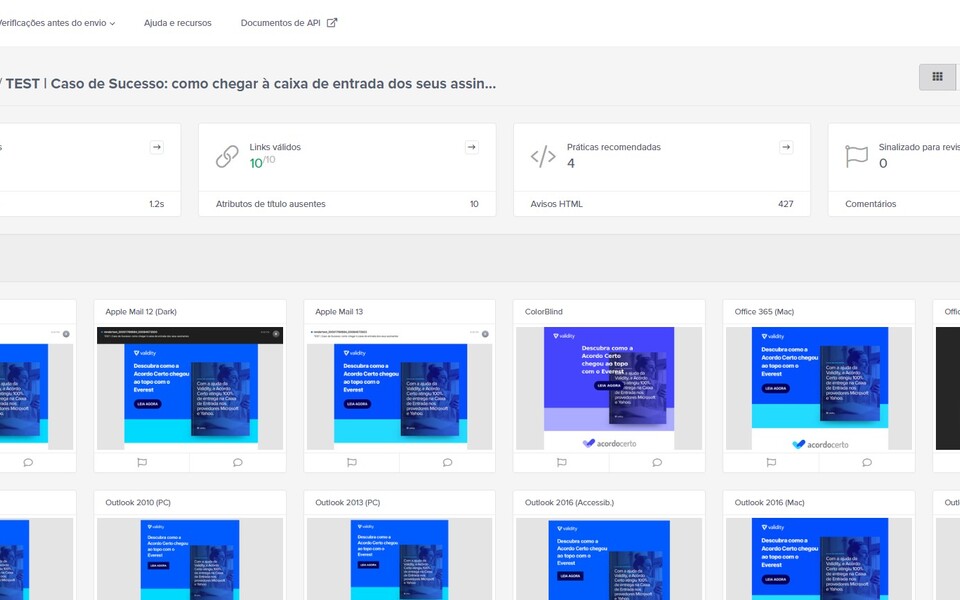Comment on Apple Mail 13 preview
This screenshot has width=960, height=600.
click(448, 462)
